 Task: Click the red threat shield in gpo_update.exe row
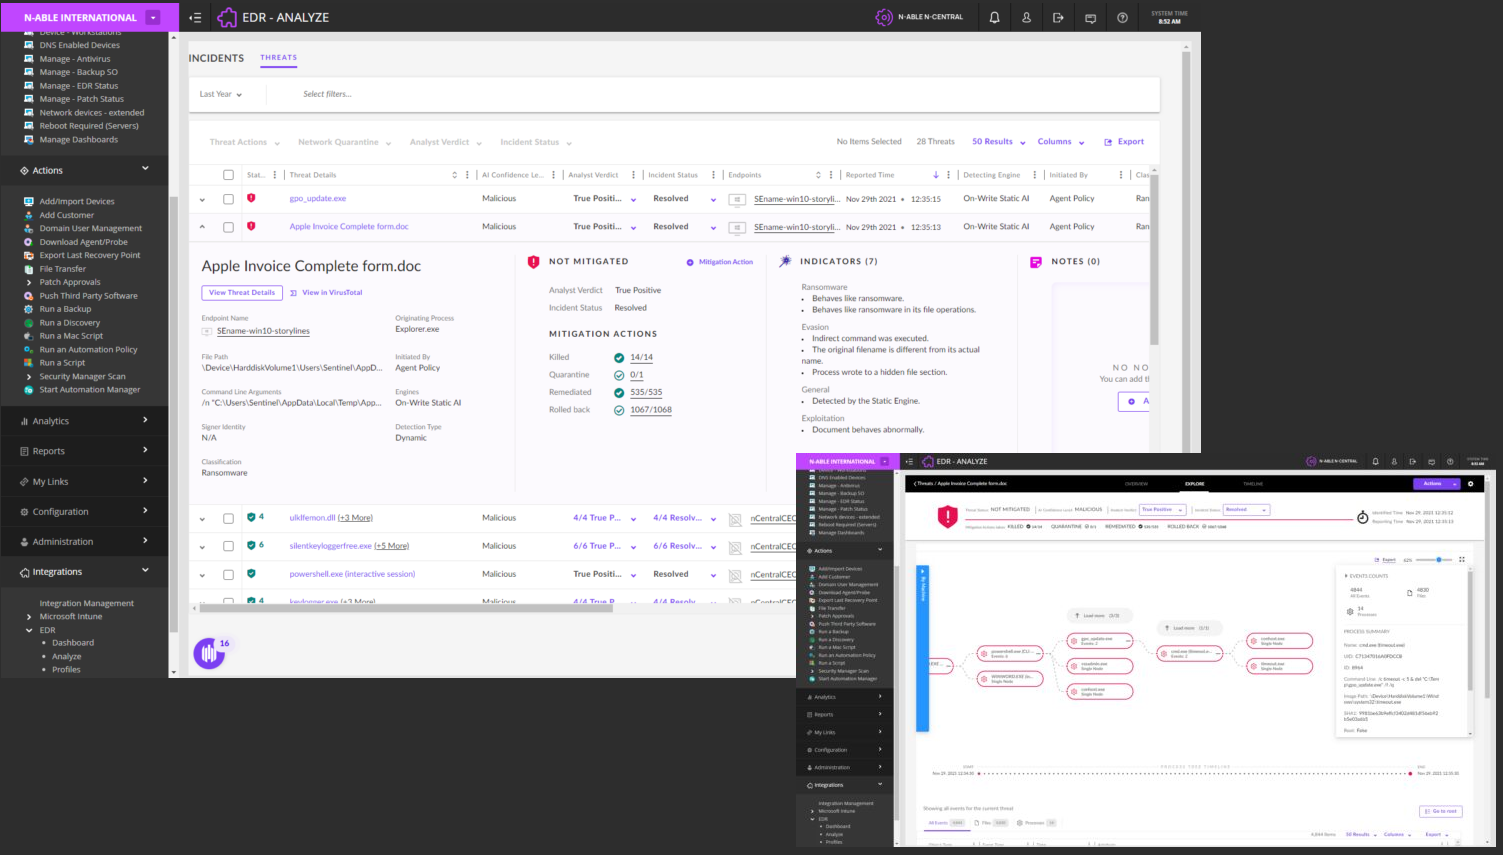click(x=251, y=198)
